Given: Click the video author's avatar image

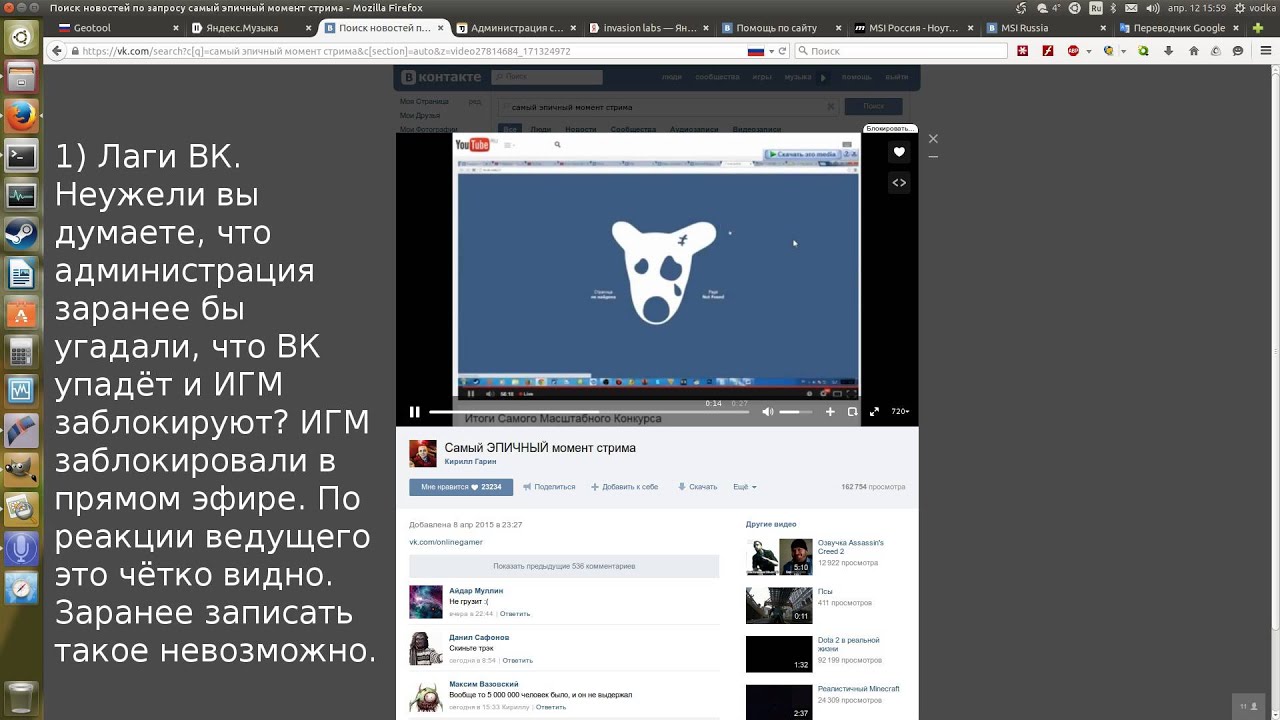Looking at the screenshot, I should (423, 453).
